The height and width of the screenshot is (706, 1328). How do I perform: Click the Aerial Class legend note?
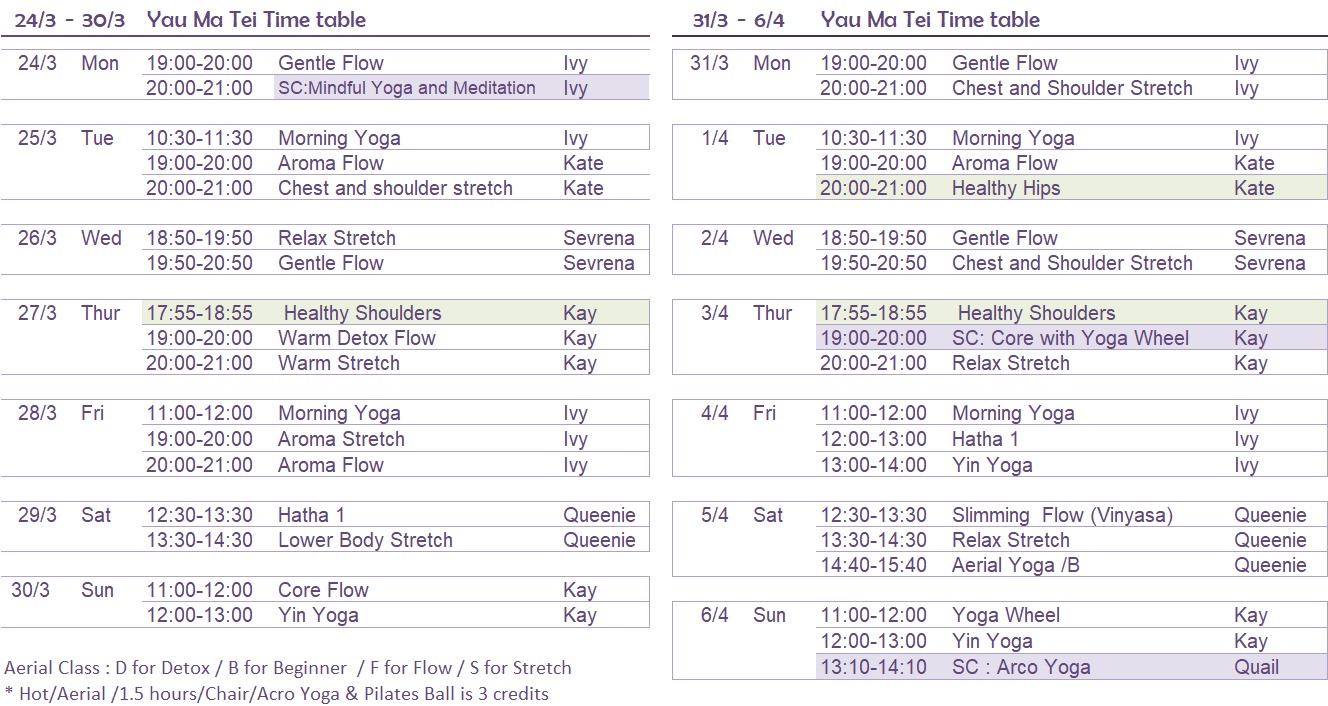click(288, 668)
